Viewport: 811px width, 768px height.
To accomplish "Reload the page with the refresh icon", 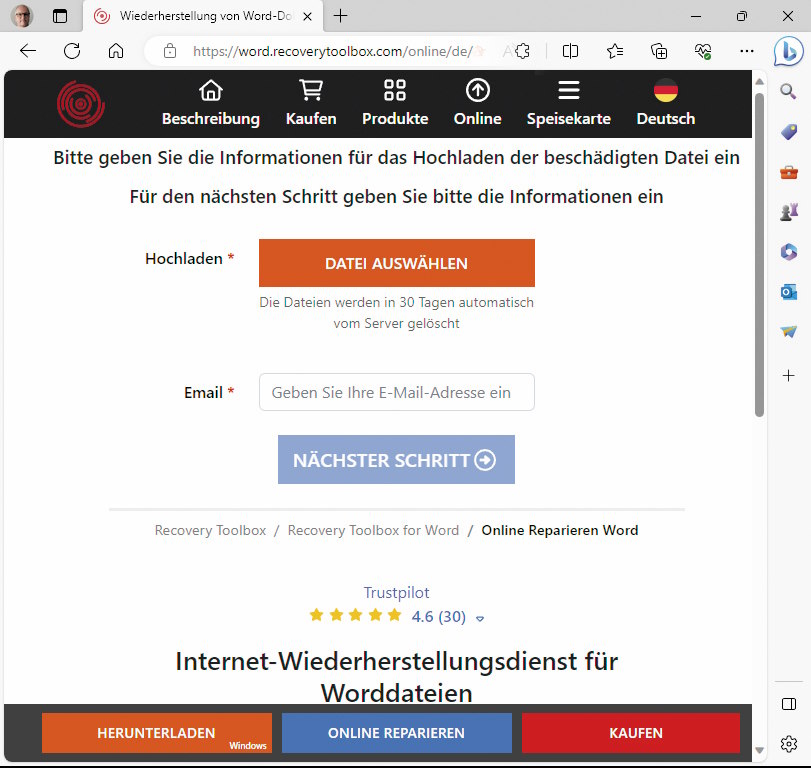I will pyautogui.click(x=72, y=51).
